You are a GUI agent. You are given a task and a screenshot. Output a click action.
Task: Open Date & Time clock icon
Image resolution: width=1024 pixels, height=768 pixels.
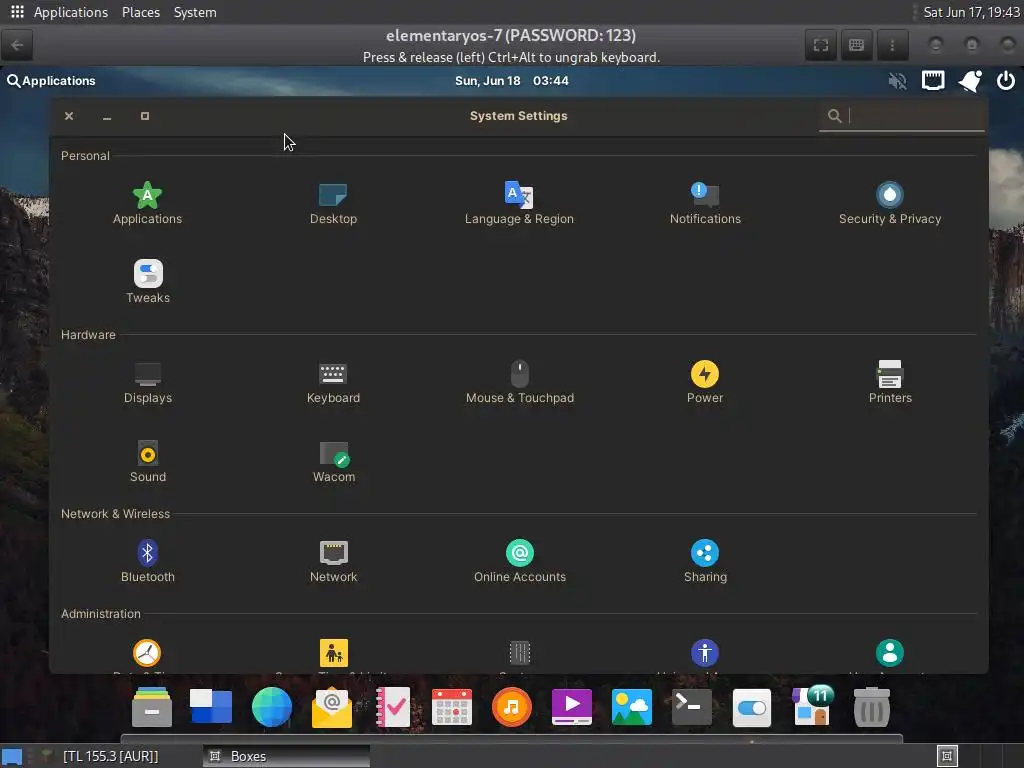[147, 652]
